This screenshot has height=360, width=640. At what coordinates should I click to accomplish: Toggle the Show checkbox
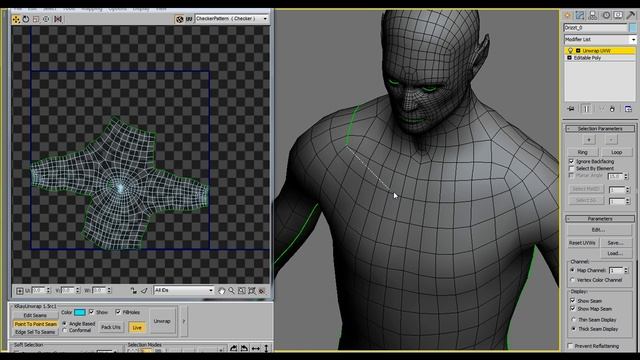tap(91, 312)
